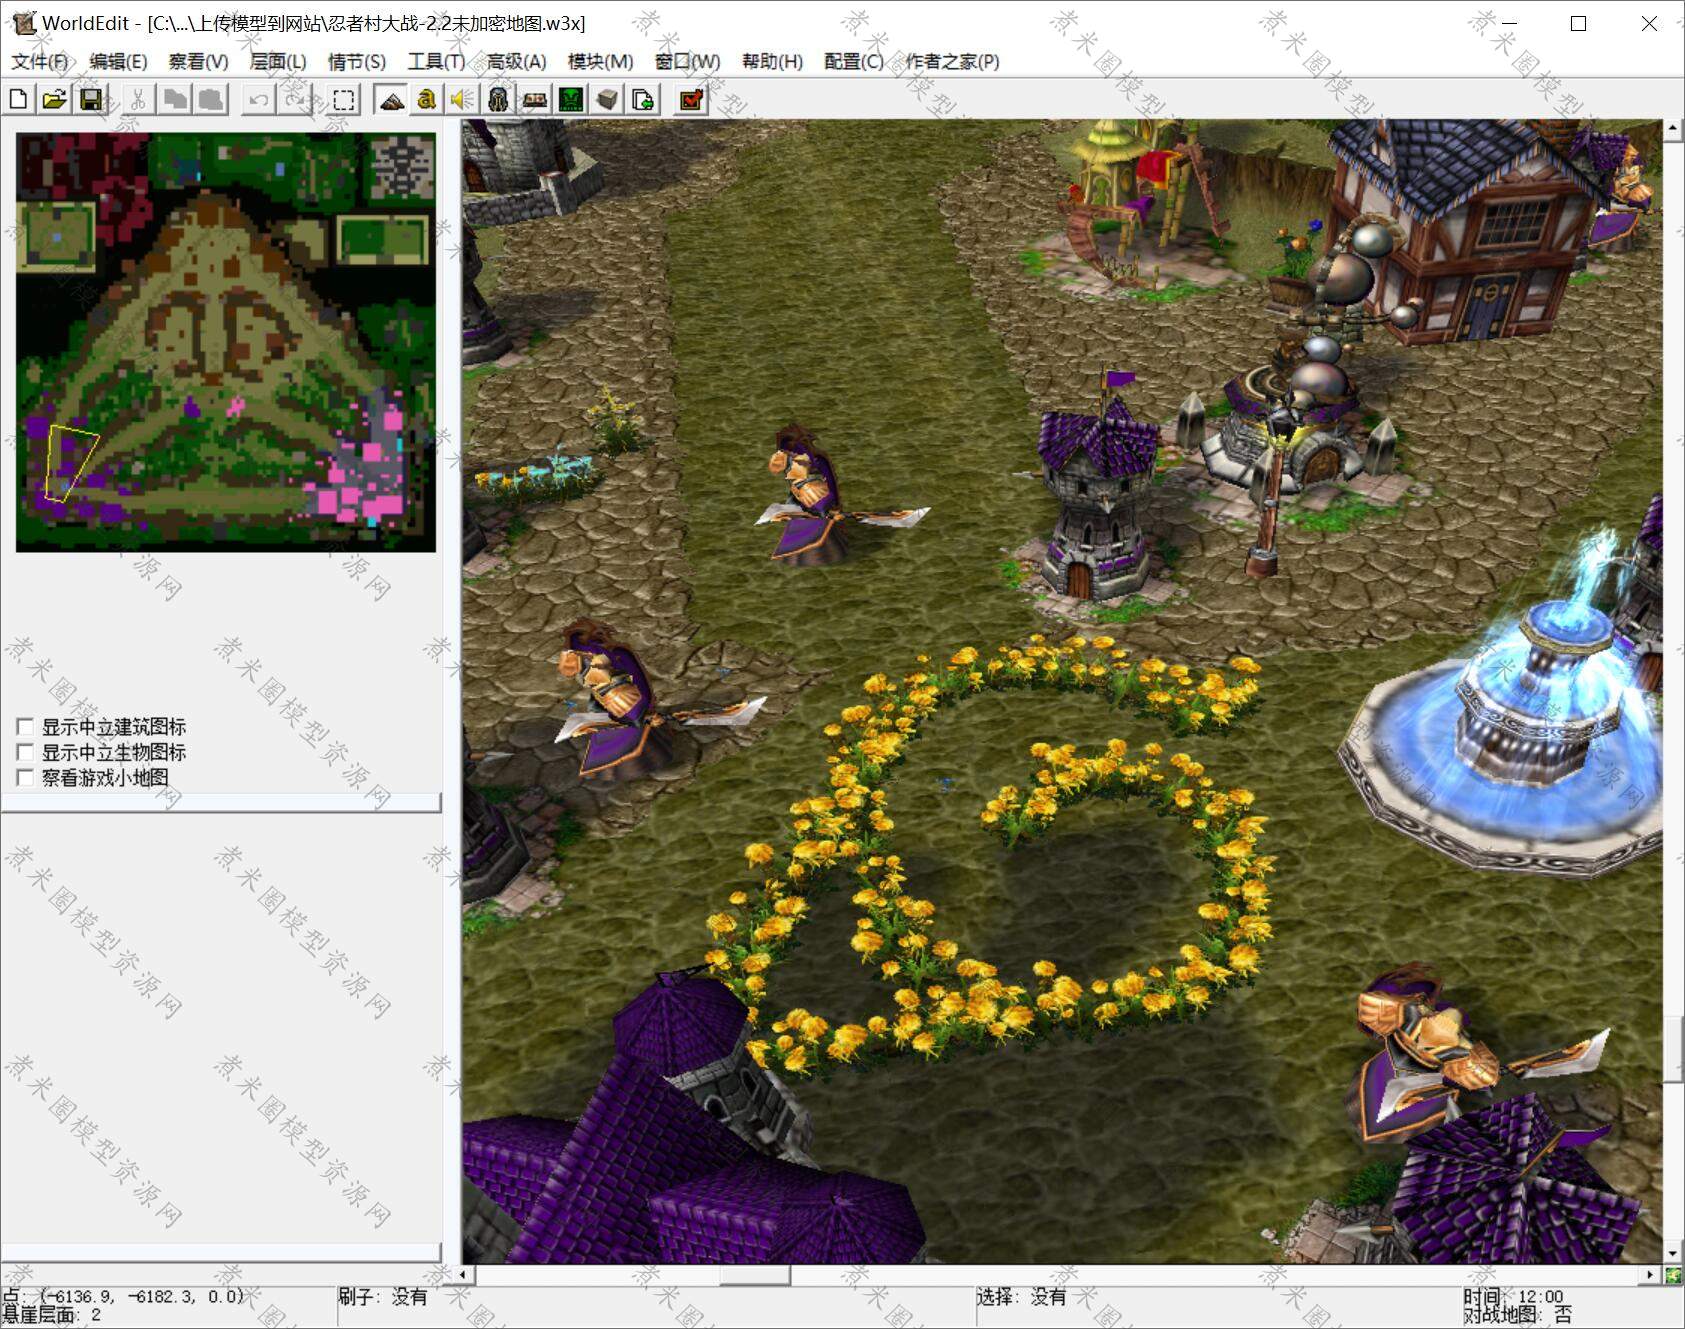The image size is (1685, 1329).
Task: Activate the selection brush tool
Action: click(x=343, y=99)
